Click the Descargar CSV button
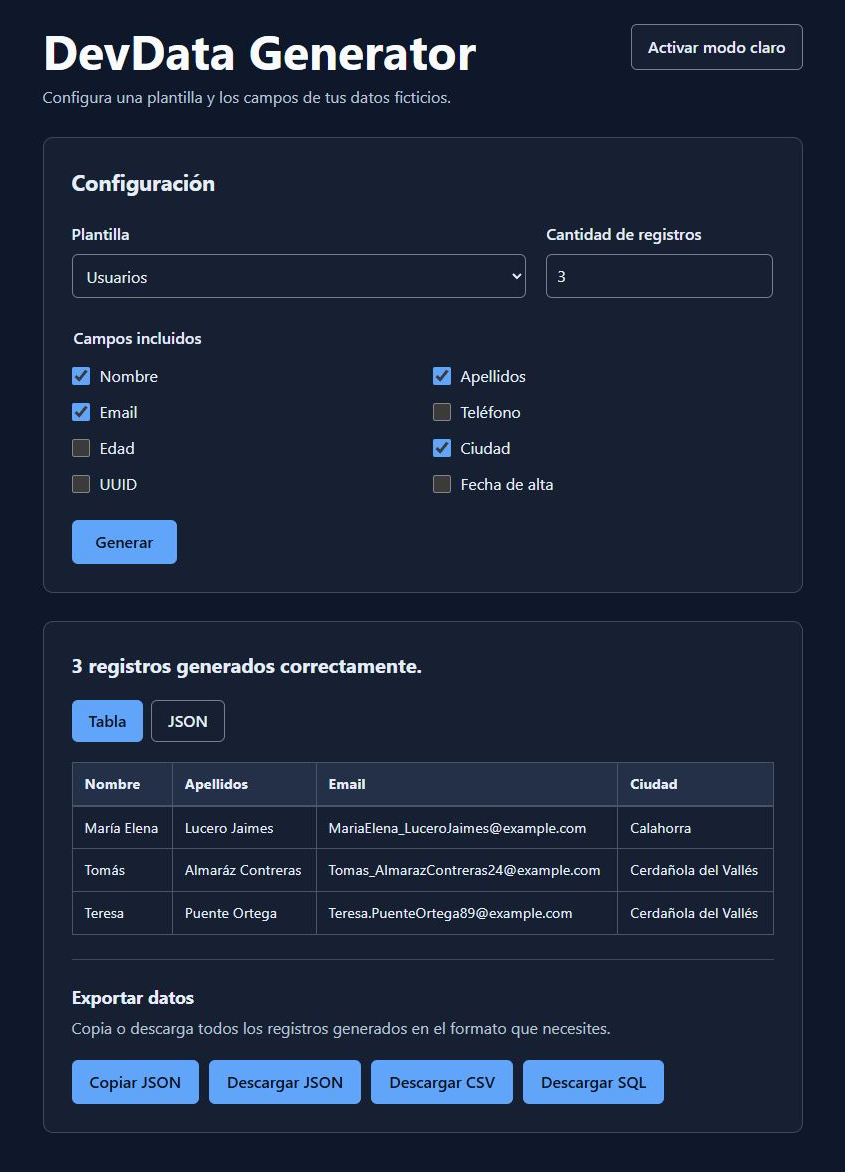 (x=442, y=1082)
